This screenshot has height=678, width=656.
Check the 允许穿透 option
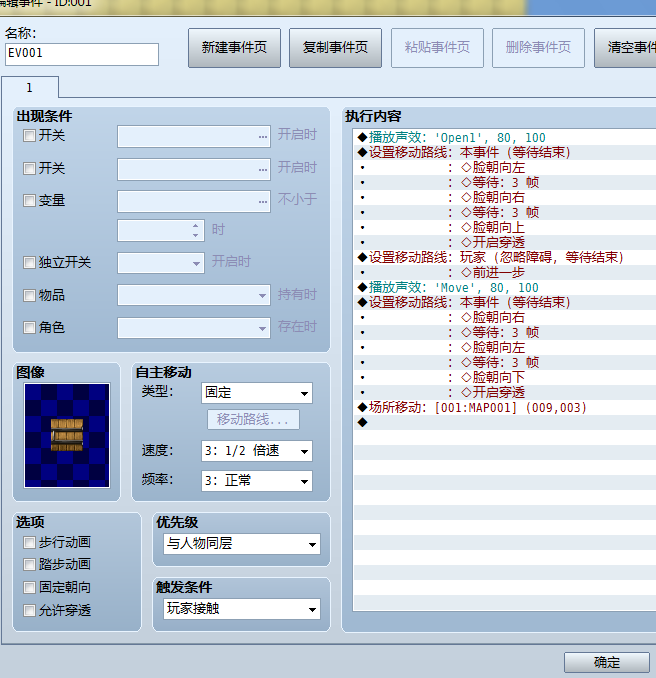[x=29, y=611]
